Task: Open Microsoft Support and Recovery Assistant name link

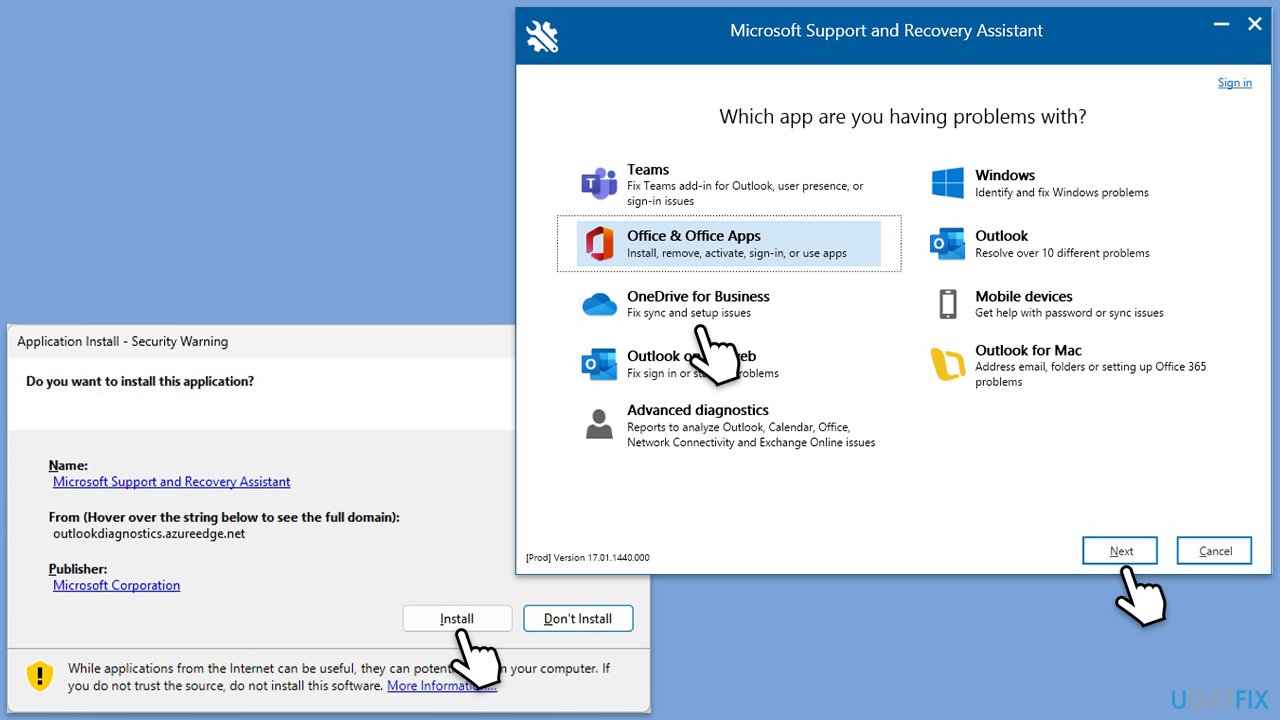Action: [x=172, y=482]
